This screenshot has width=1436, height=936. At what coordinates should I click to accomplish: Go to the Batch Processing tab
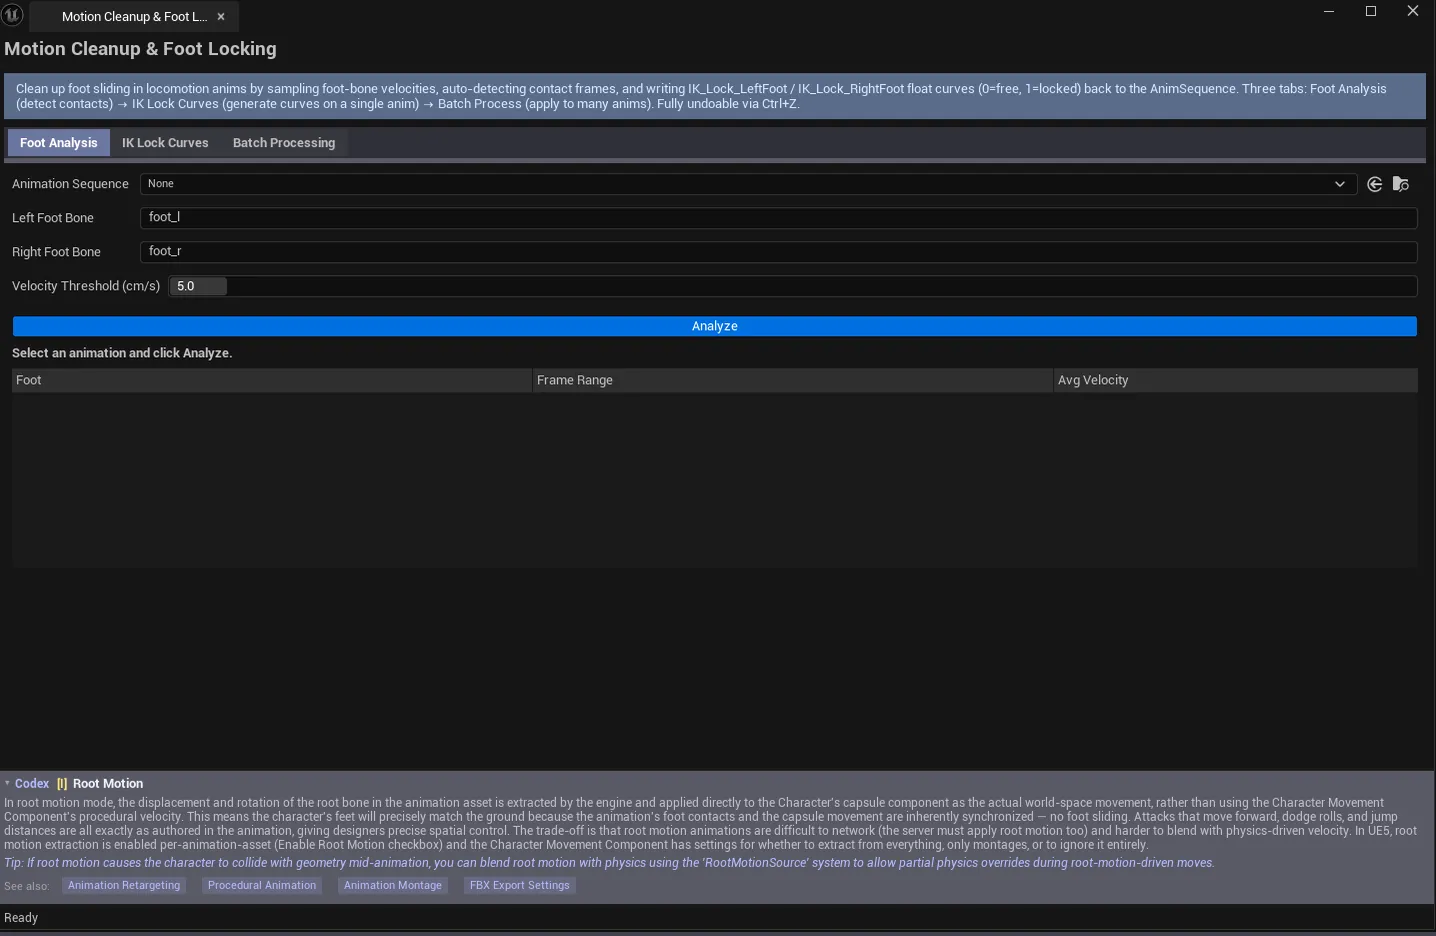coord(284,143)
